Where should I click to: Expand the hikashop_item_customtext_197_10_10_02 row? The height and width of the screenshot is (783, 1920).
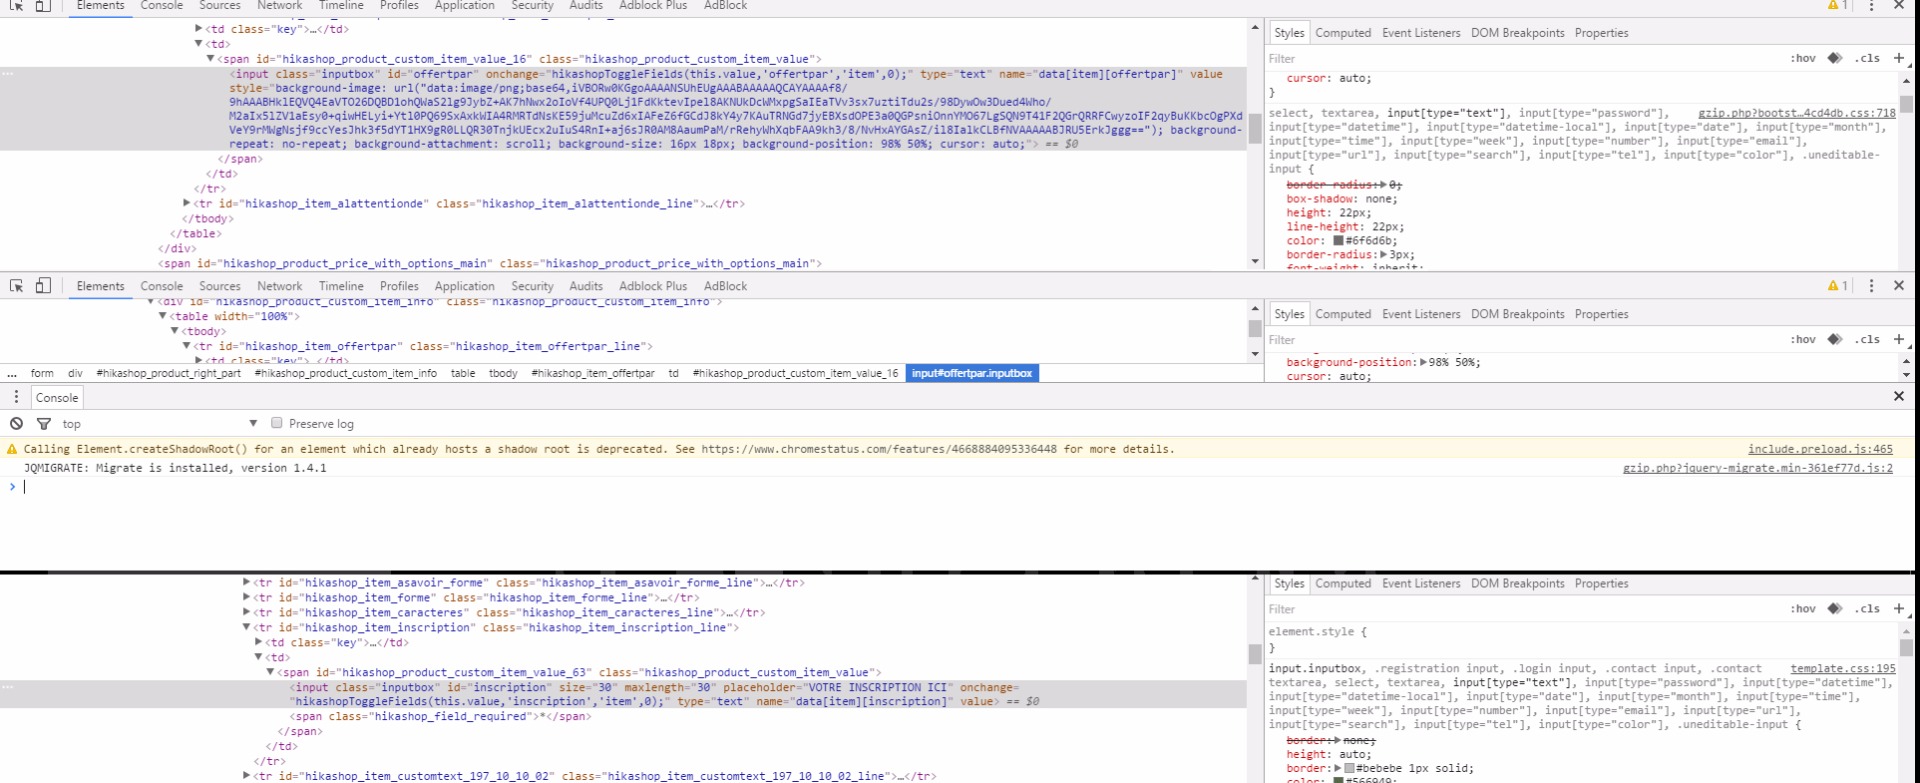247,775
